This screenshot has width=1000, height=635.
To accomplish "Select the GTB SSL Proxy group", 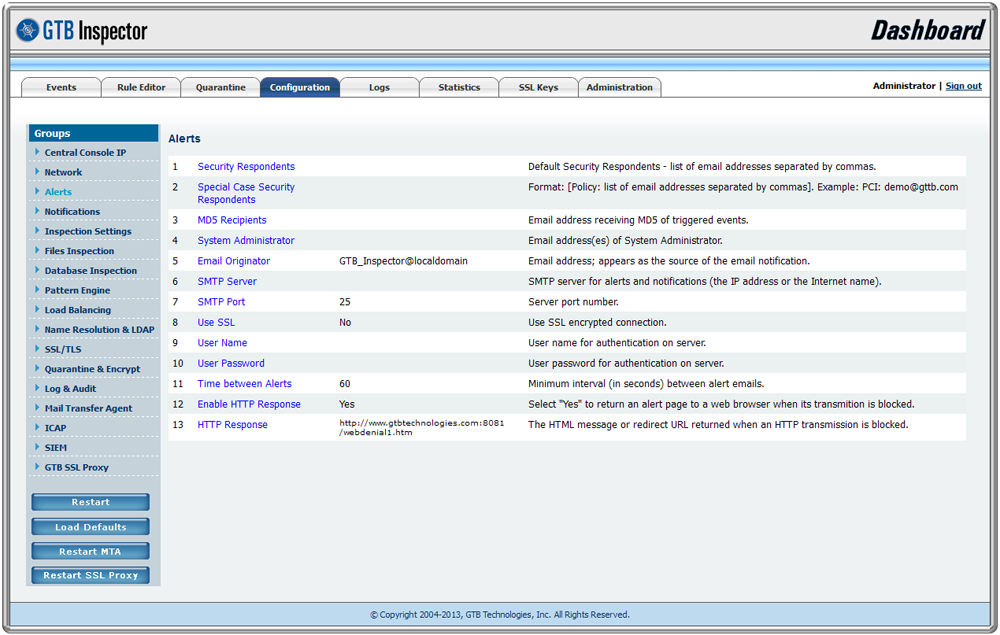I will pos(77,467).
